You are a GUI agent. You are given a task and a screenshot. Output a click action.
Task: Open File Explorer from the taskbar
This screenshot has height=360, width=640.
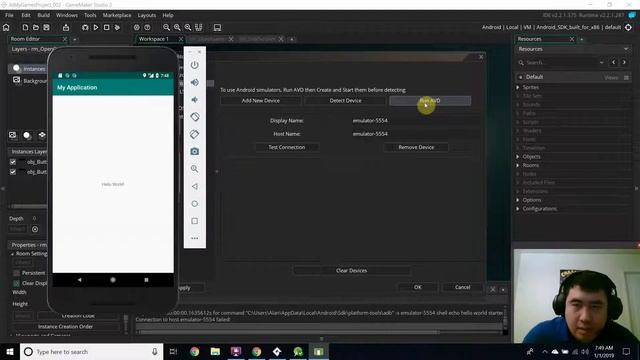tap(215, 351)
